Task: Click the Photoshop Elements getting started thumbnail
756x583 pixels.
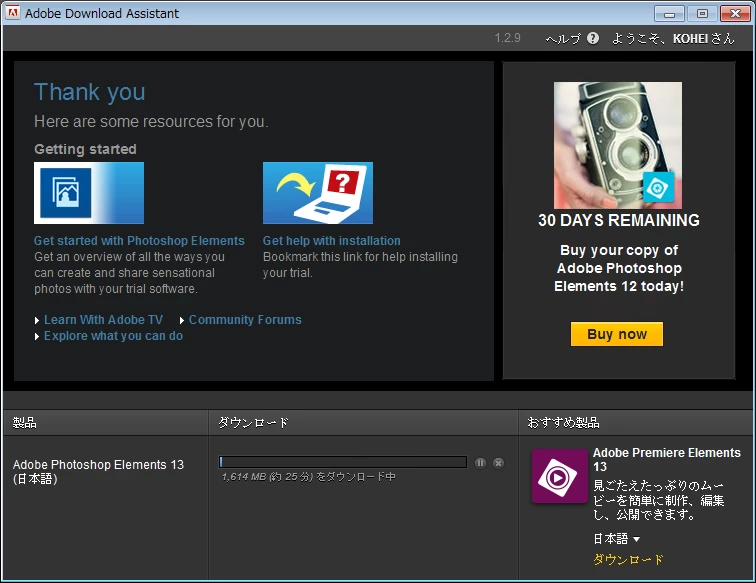Action: pos(89,193)
